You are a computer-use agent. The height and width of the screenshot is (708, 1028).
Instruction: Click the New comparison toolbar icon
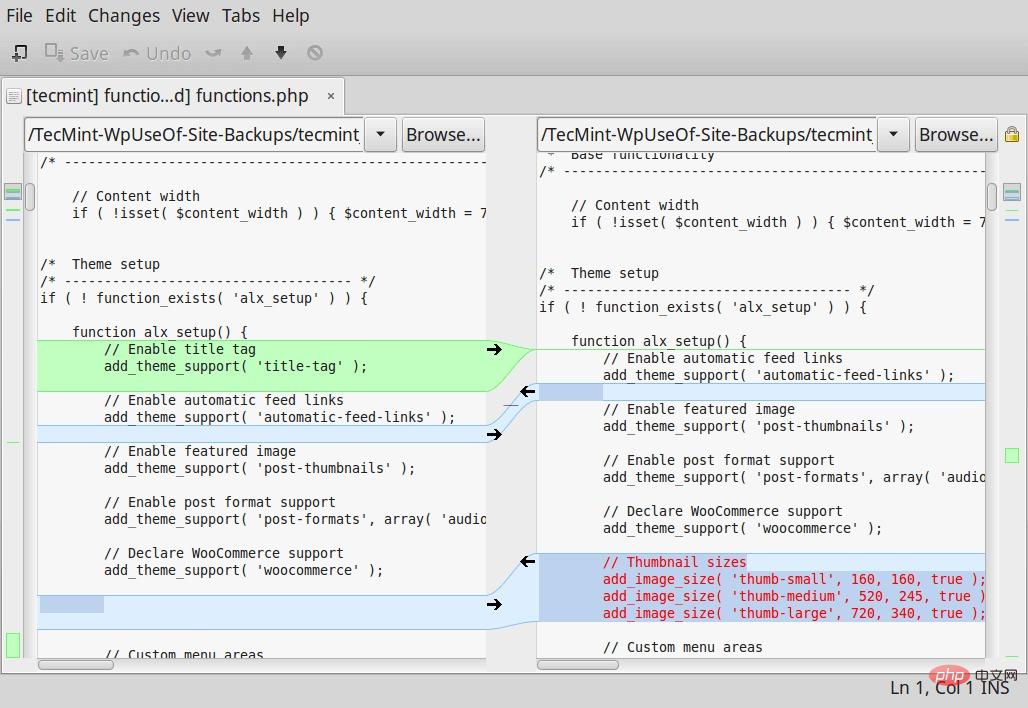click(19, 53)
